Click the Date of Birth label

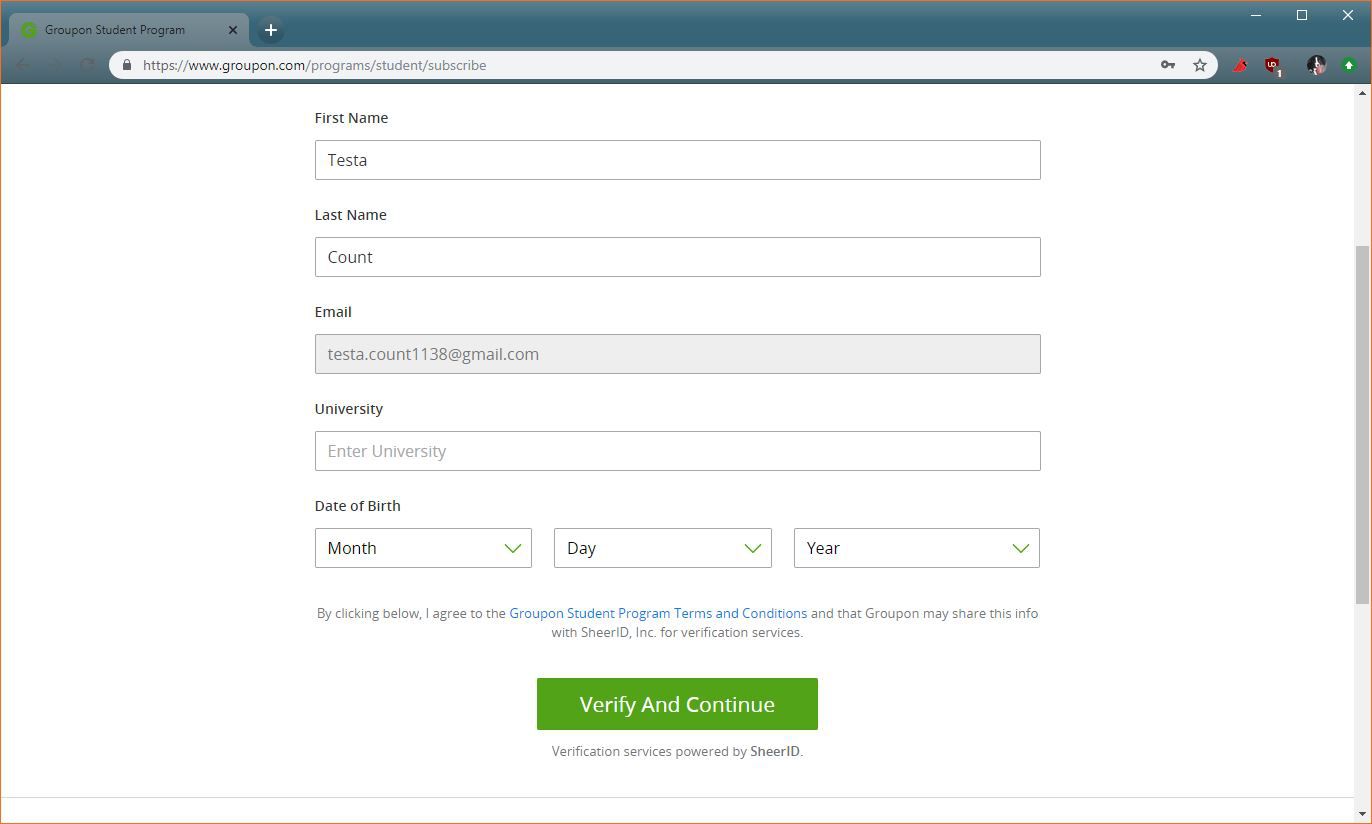pyautogui.click(x=357, y=506)
